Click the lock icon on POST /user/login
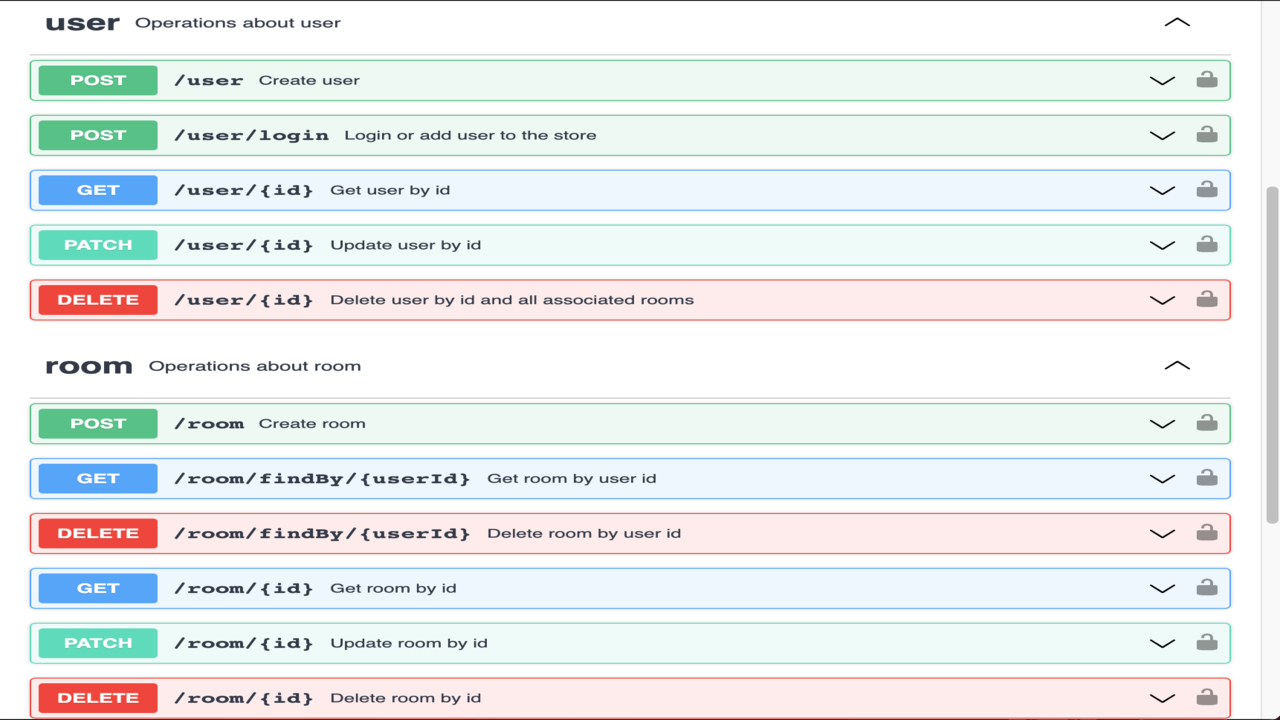 click(1207, 134)
